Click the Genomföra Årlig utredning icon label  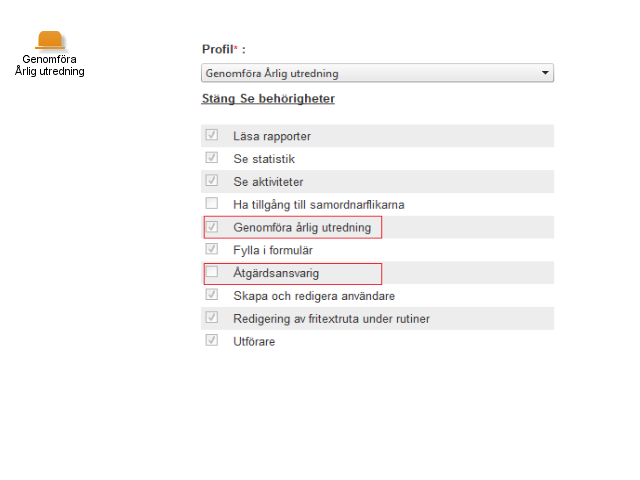click(50, 65)
